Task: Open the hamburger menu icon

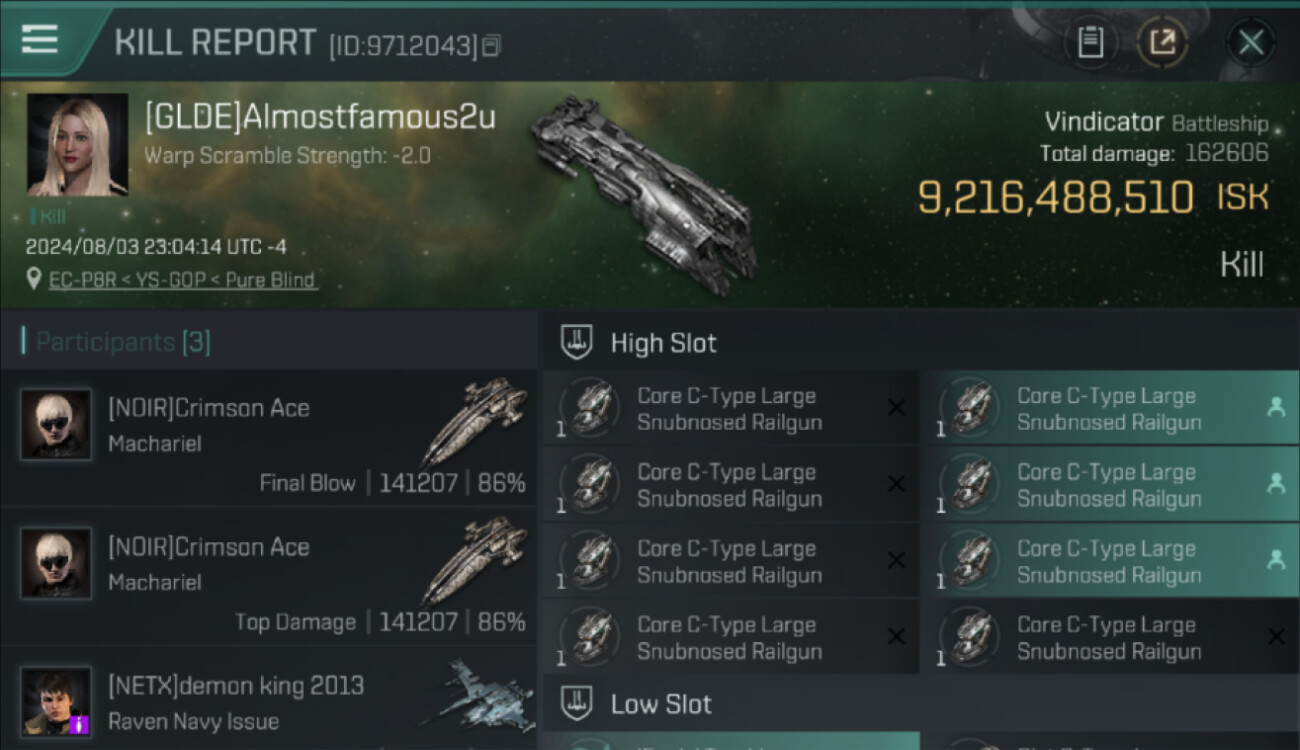Action: pos(39,40)
